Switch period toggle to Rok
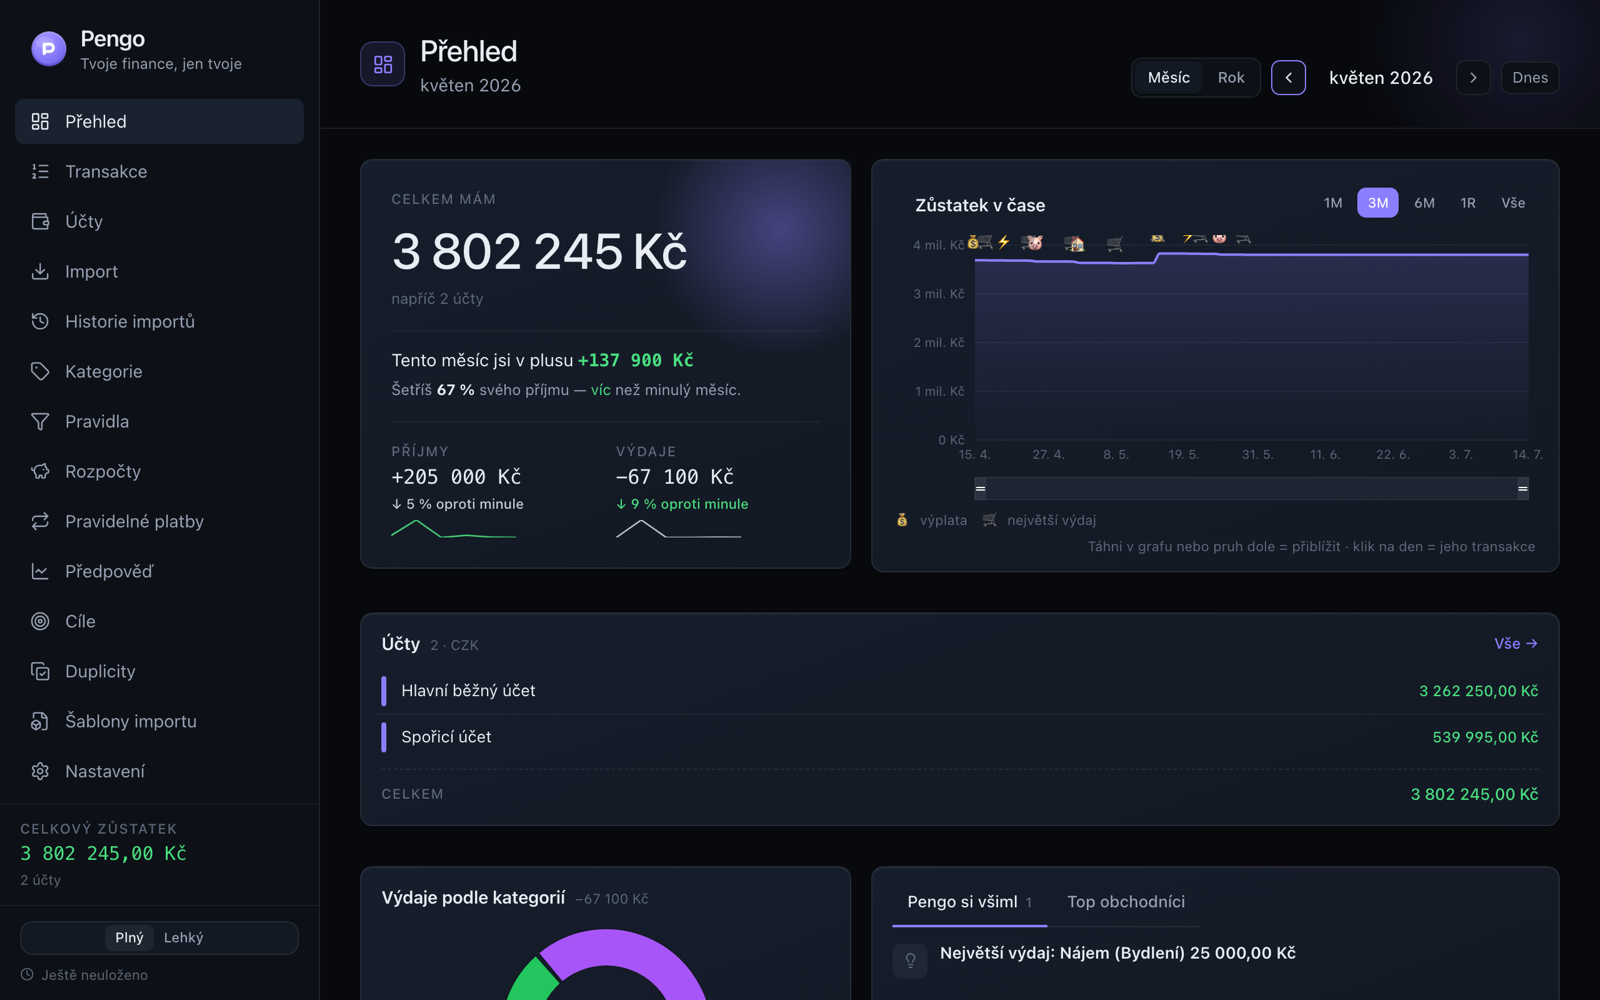Image resolution: width=1600 pixels, height=1000 pixels. [1231, 78]
